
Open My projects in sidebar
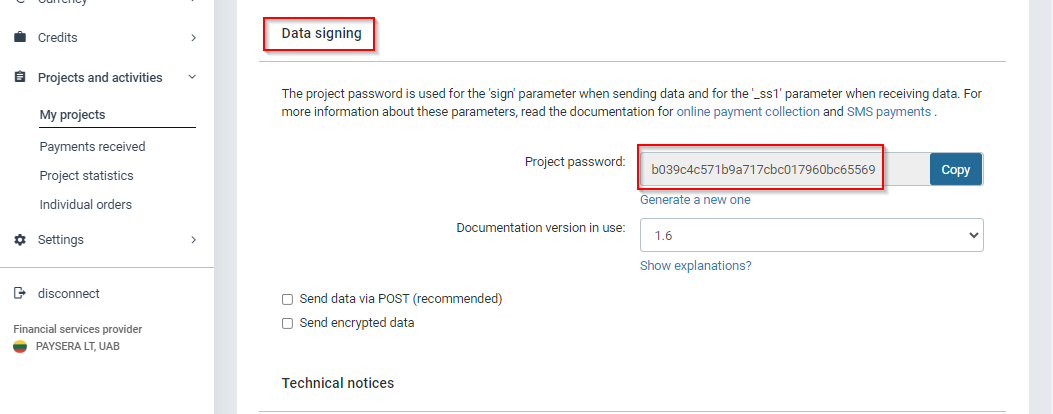[x=72, y=115]
